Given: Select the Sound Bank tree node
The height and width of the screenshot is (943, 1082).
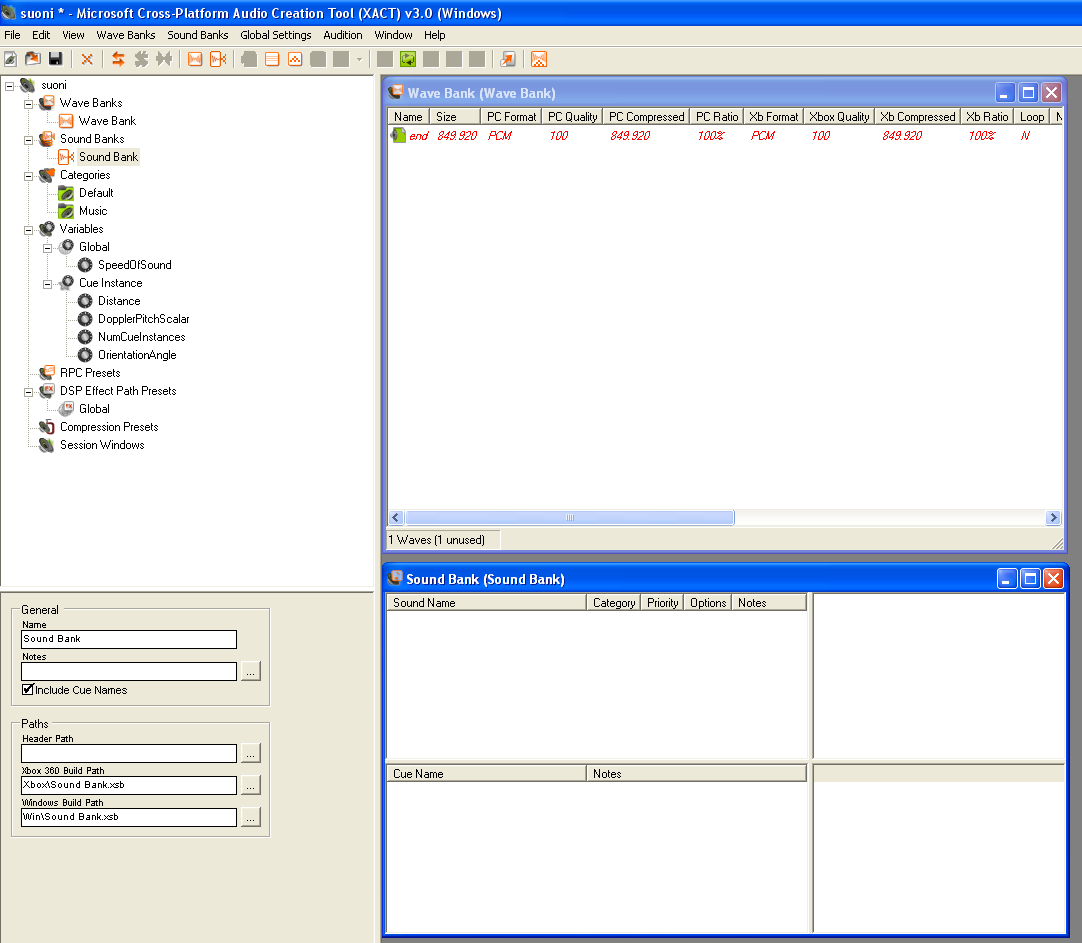Looking at the screenshot, I should coord(108,157).
